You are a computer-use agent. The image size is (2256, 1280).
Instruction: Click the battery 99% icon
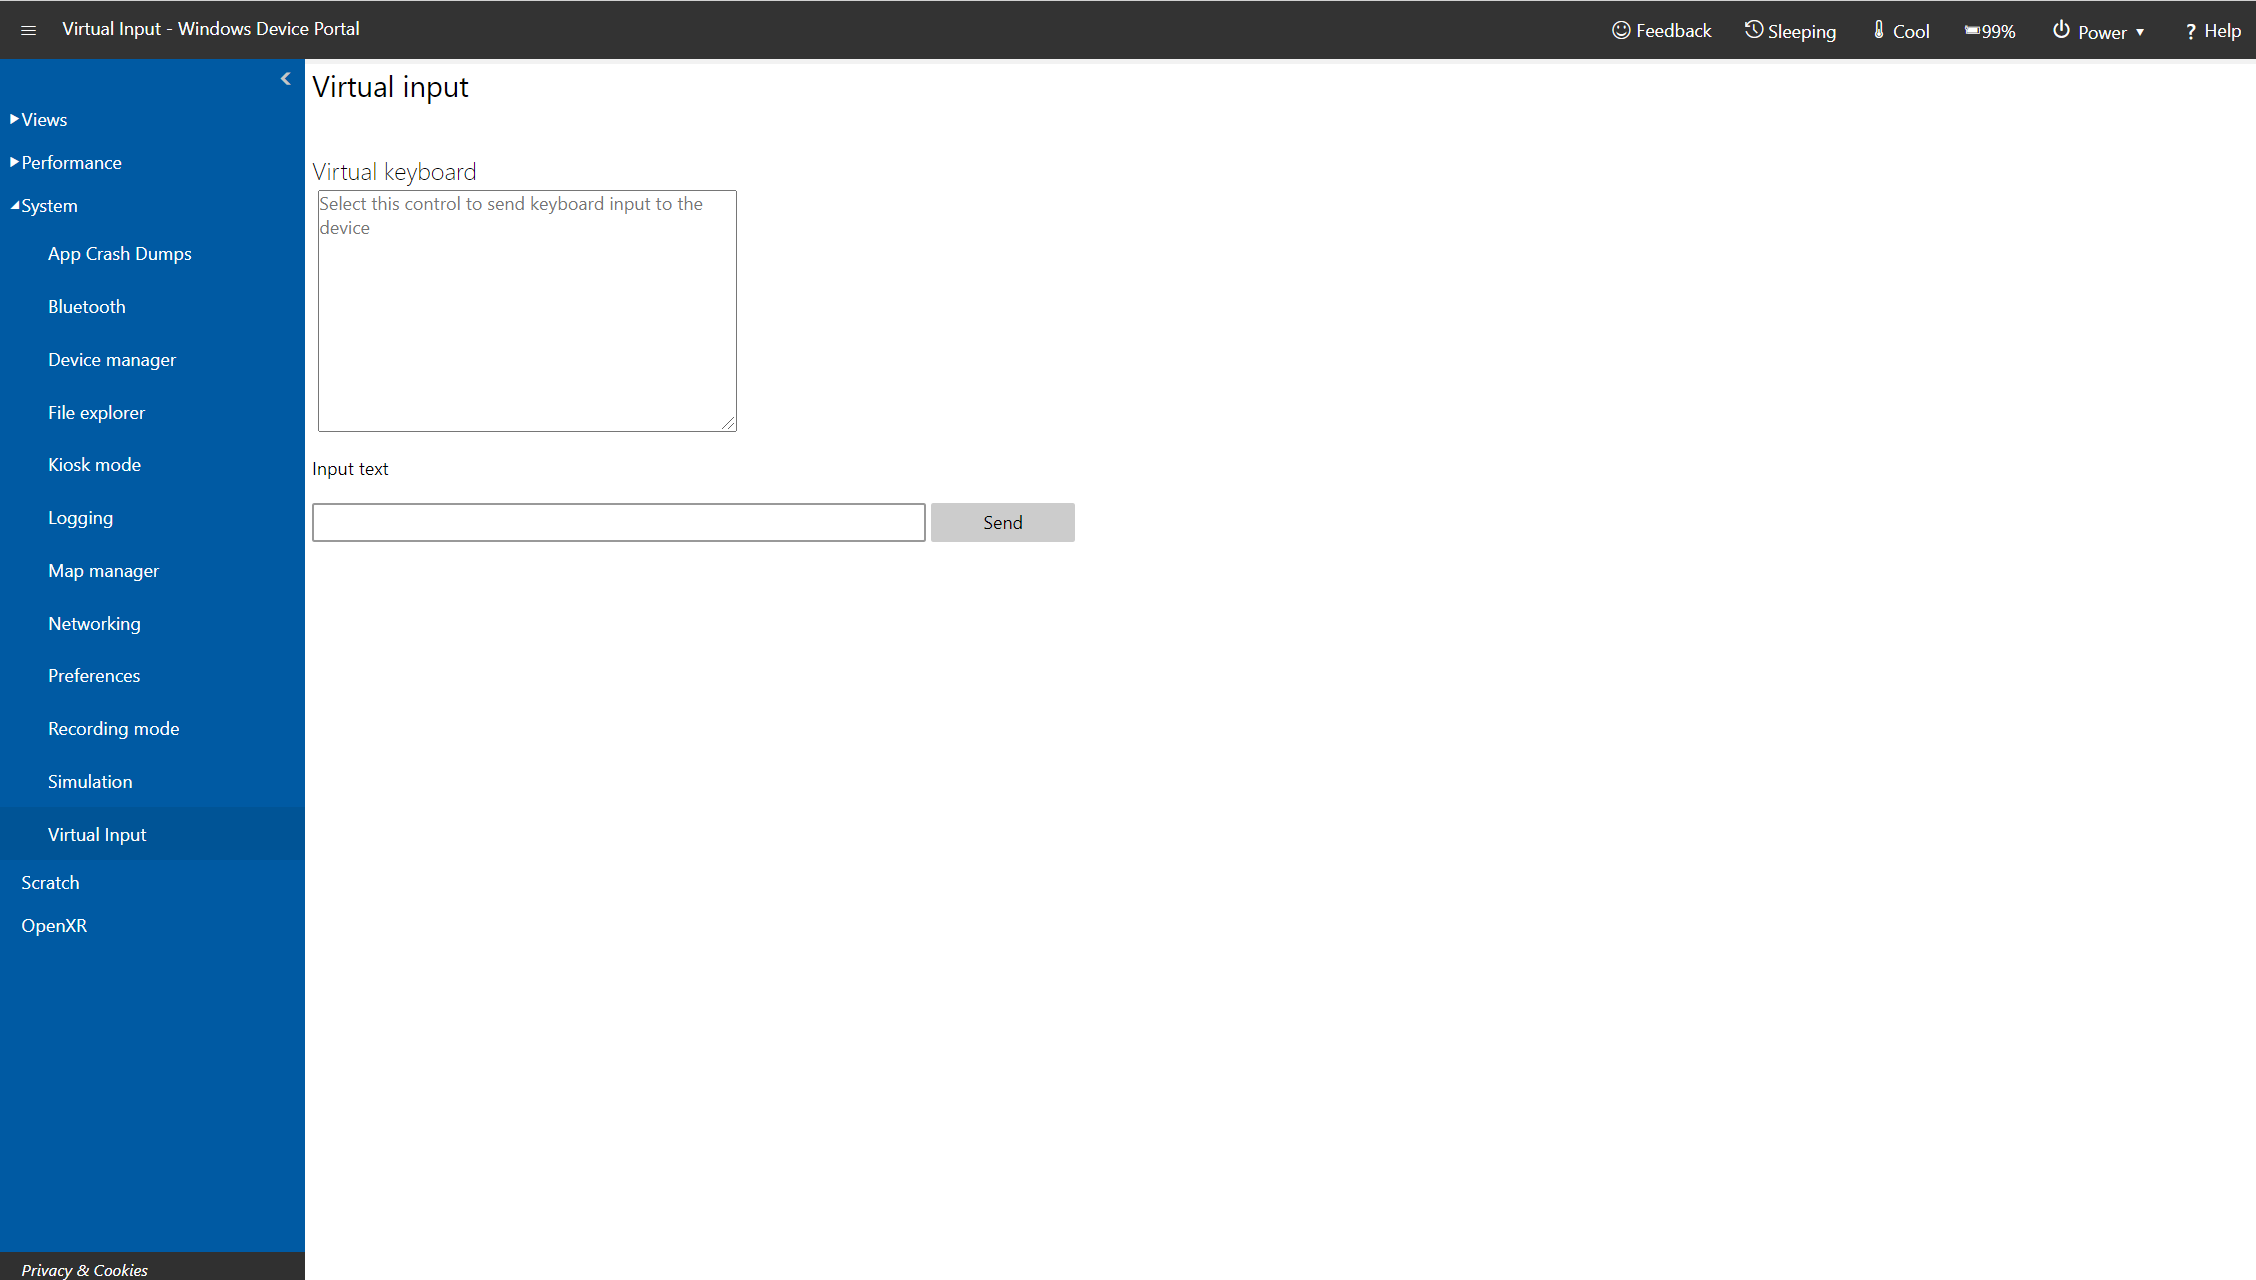1991,29
